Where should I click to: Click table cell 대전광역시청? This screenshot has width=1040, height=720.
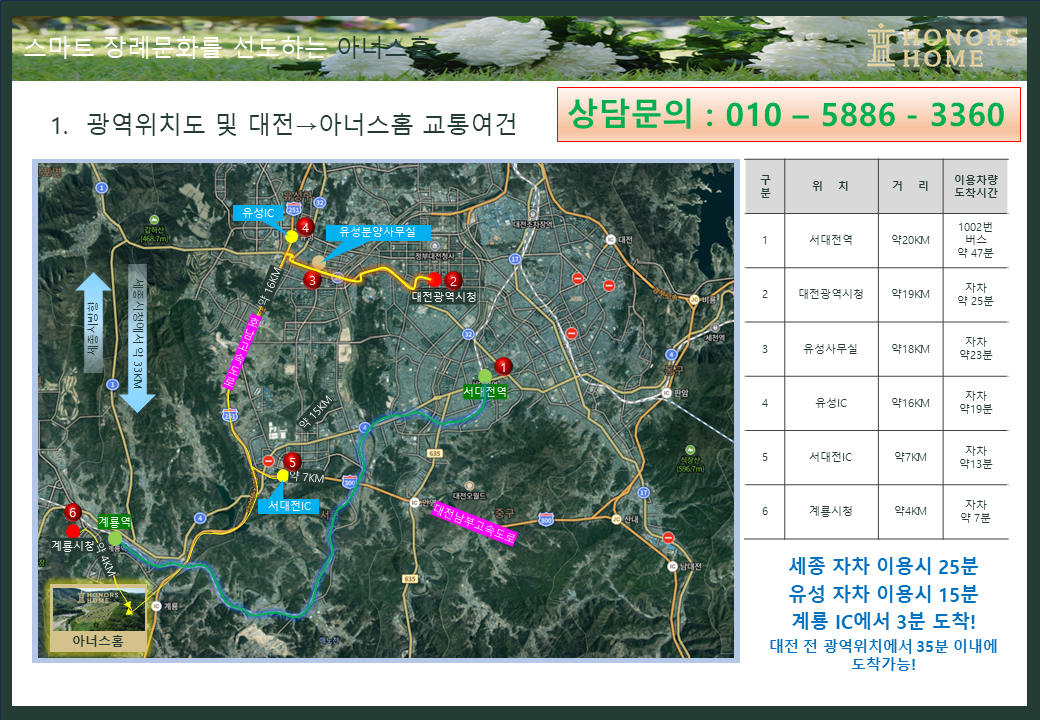tap(831, 294)
